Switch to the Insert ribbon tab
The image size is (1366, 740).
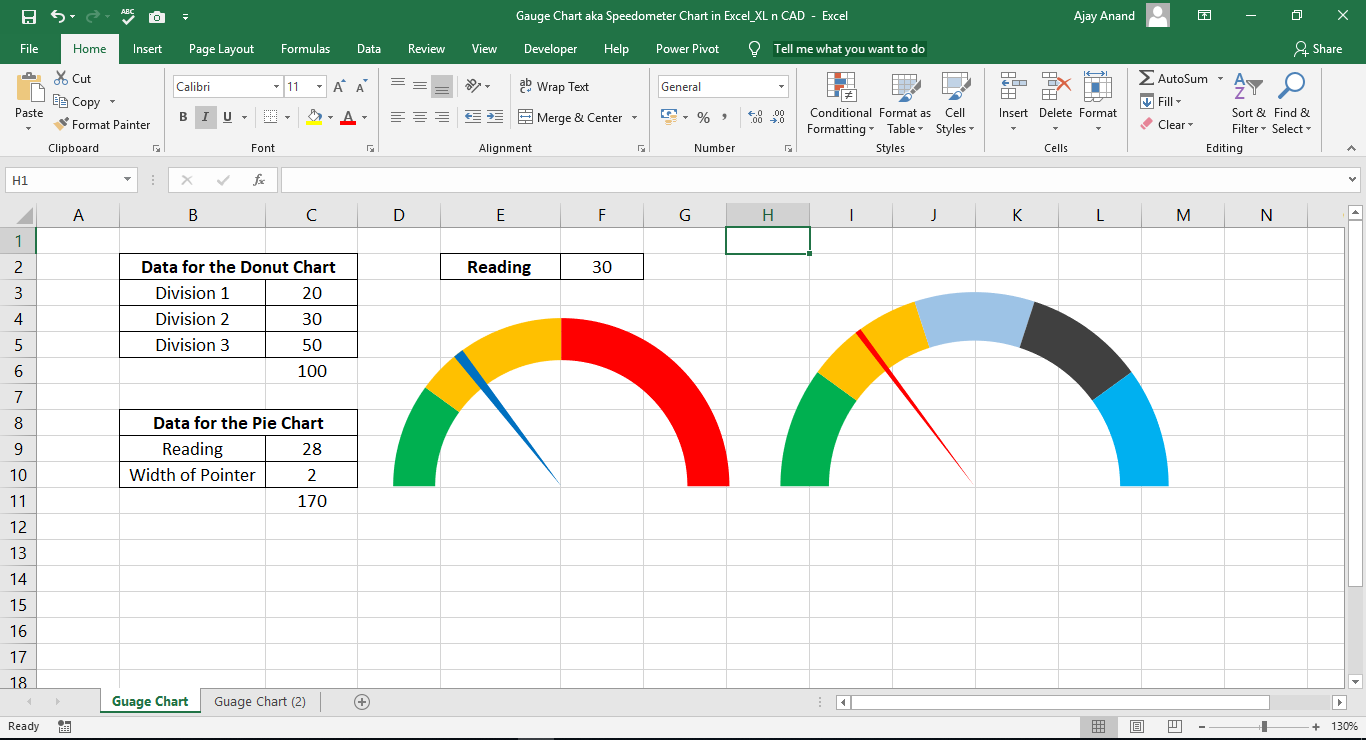click(147, 48)
